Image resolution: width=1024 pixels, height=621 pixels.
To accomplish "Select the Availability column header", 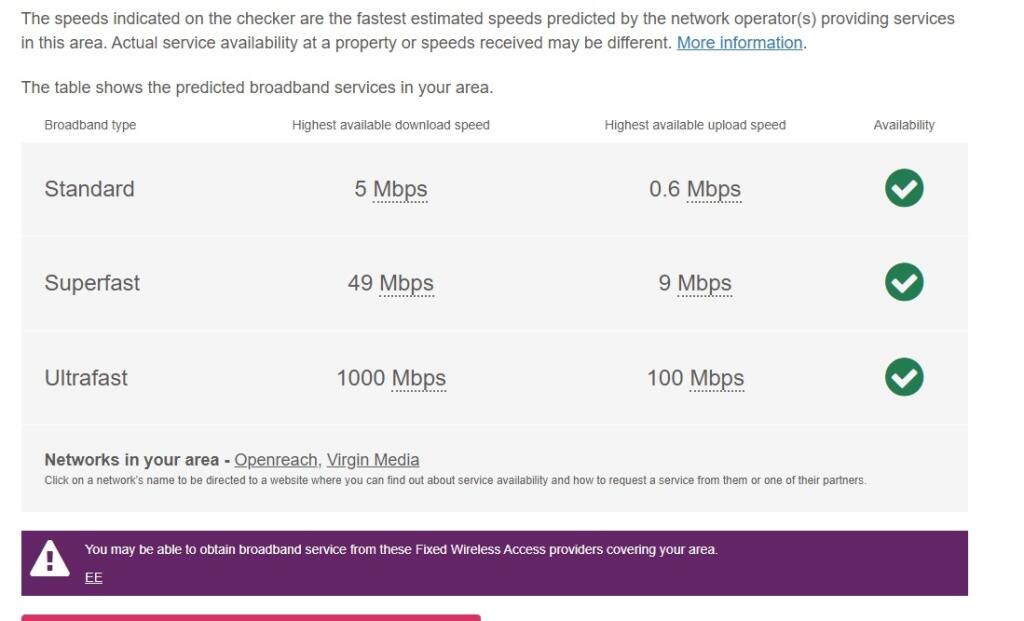I will [x=904, y=125].
